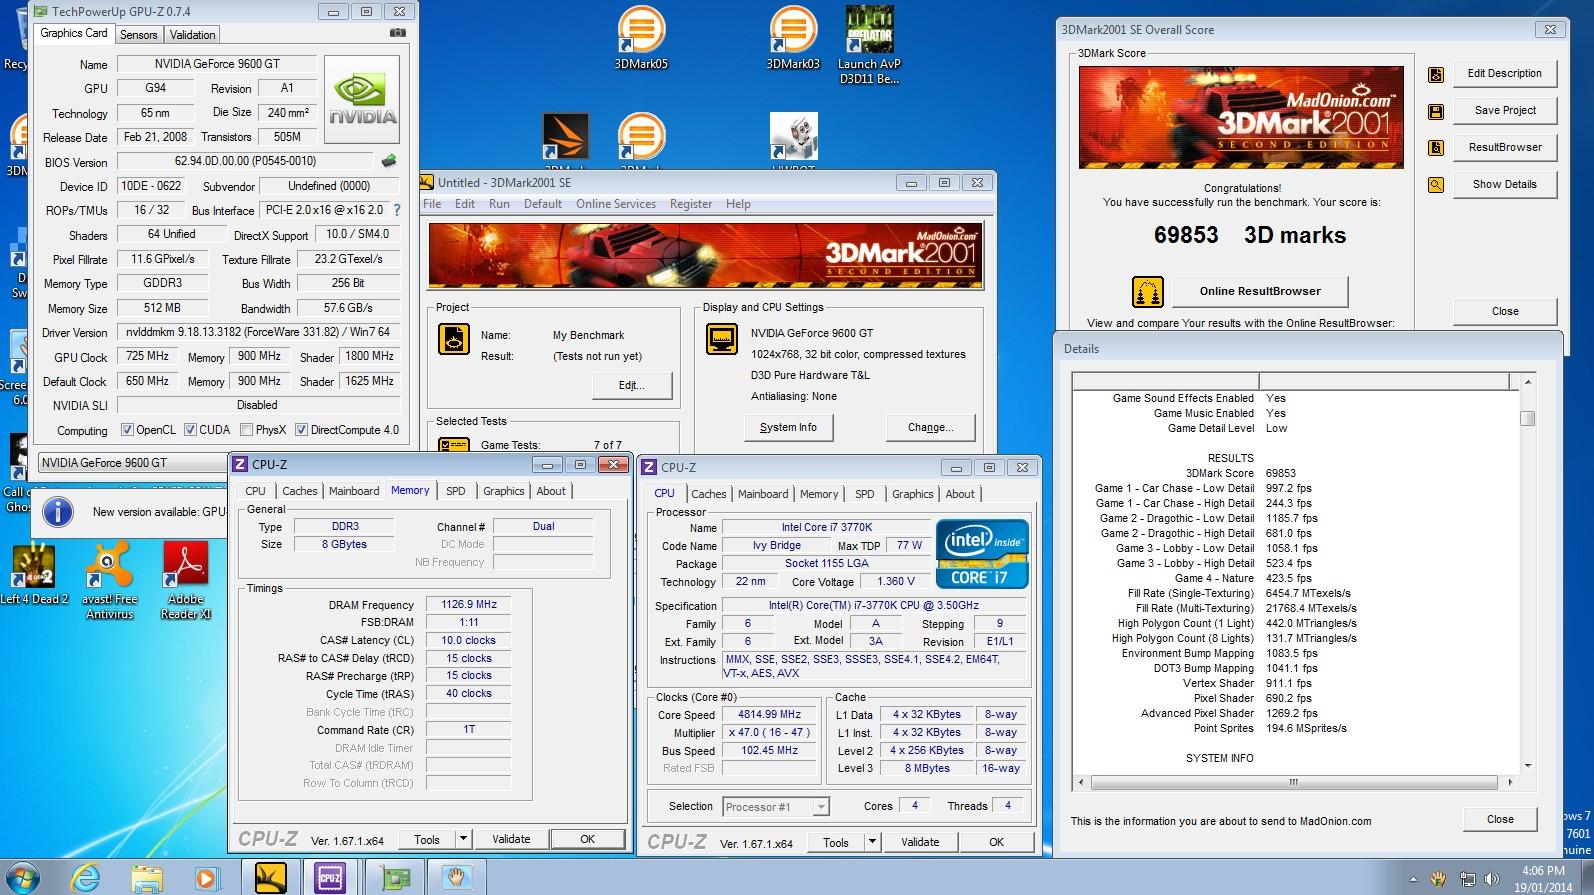Toggle the DirectCompute 4.0 checkbox
This screenshot has width=1594, height=895.
(x=301, y=430)
